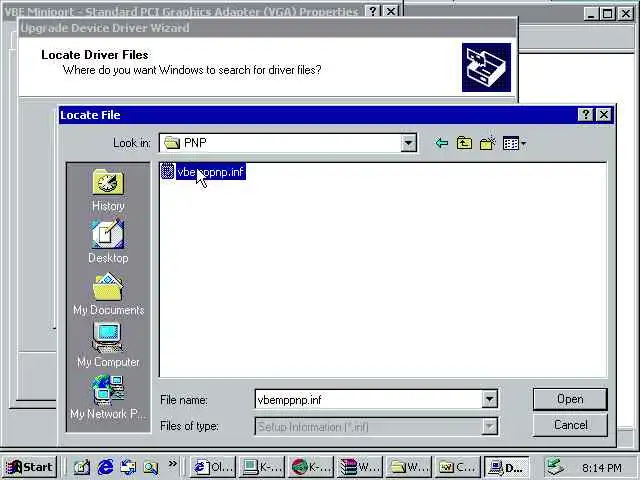Viewport: 640px width, 480px height.
Task: Open the My Computer shortcut
Action: 108,345
